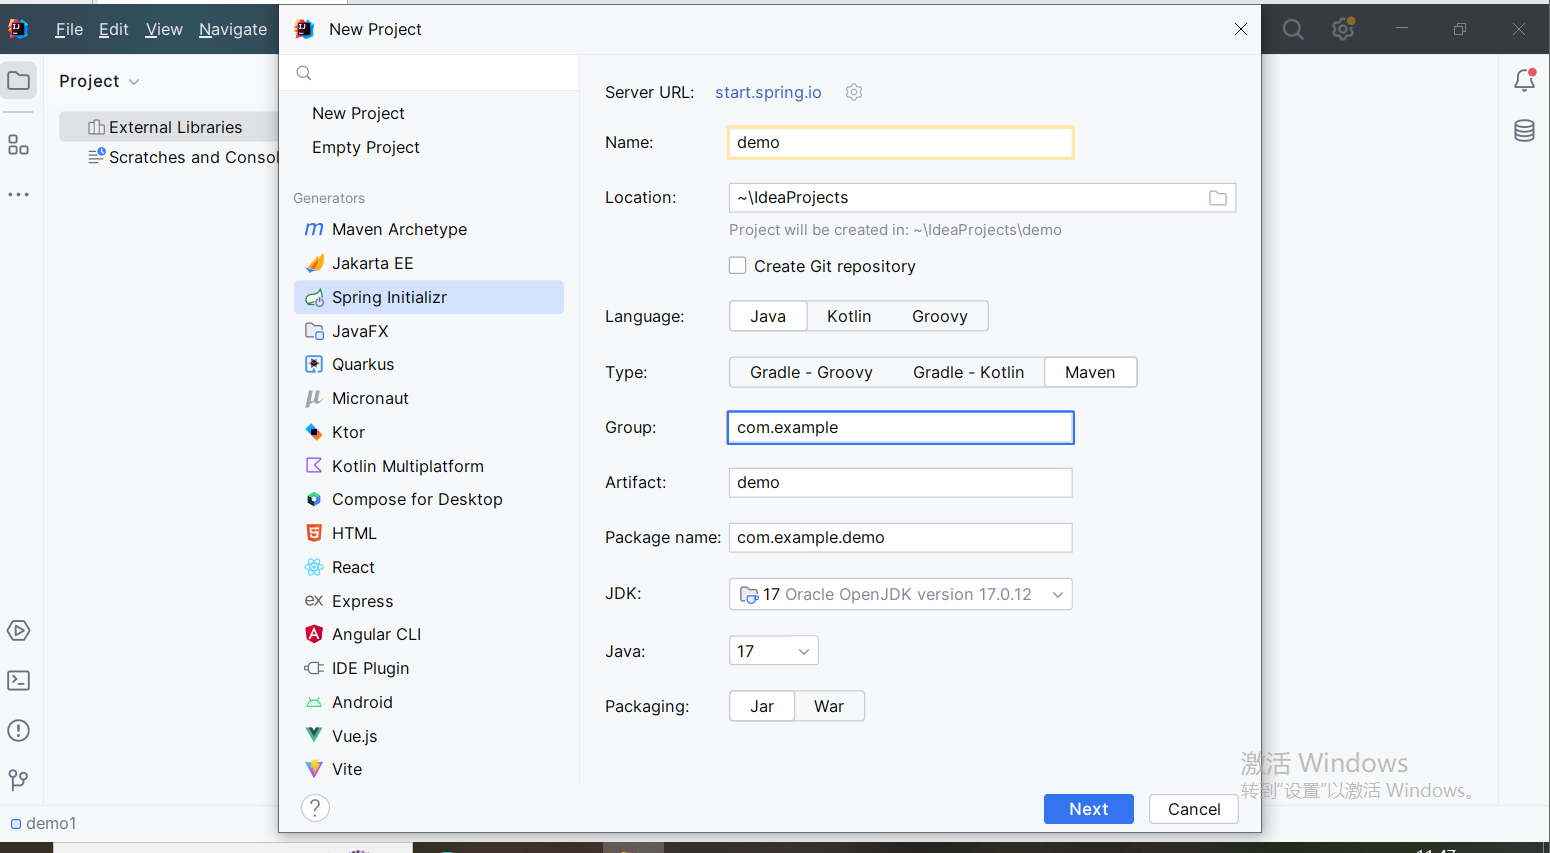The height and width of the screenshot is (853, 1550).
Task: Click the Server URL settings gear
Action: pyautogui.click(x=854, y=92)
